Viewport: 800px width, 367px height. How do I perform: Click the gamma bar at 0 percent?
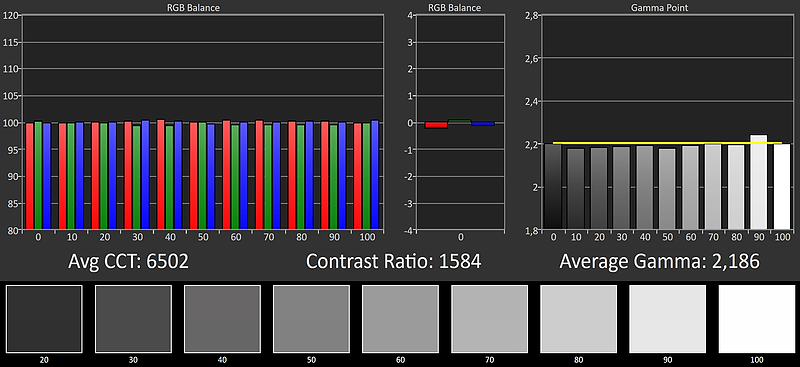click(x=553, y=187)
